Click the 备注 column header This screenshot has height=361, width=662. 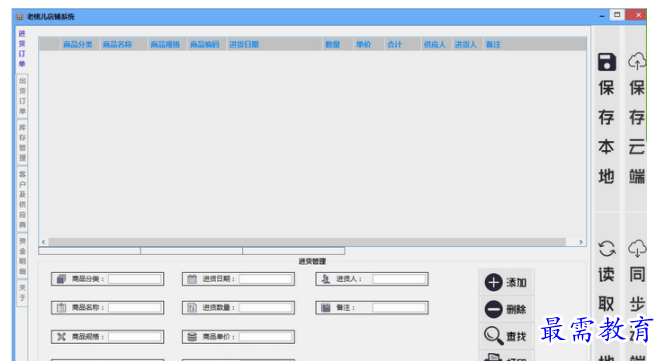534,44
